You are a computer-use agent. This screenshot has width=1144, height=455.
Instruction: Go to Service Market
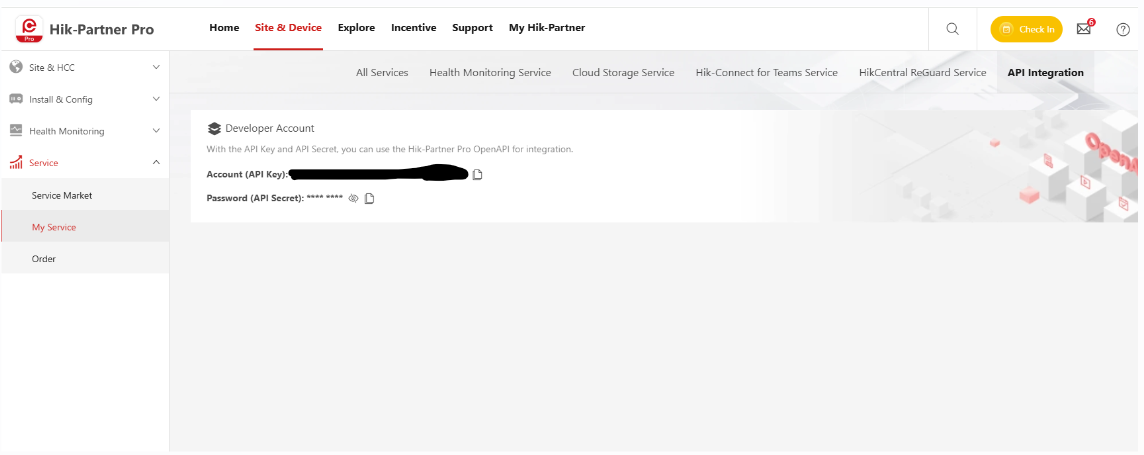coord(62,196)
